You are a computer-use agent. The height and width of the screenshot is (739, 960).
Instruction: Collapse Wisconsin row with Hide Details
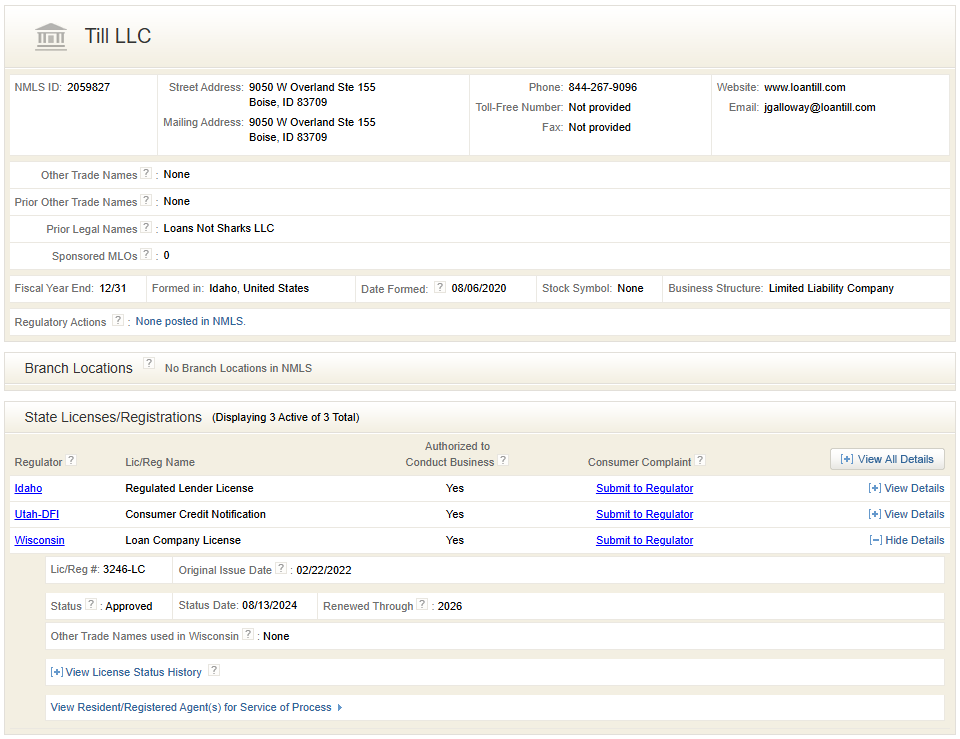(x=907, y=540)
